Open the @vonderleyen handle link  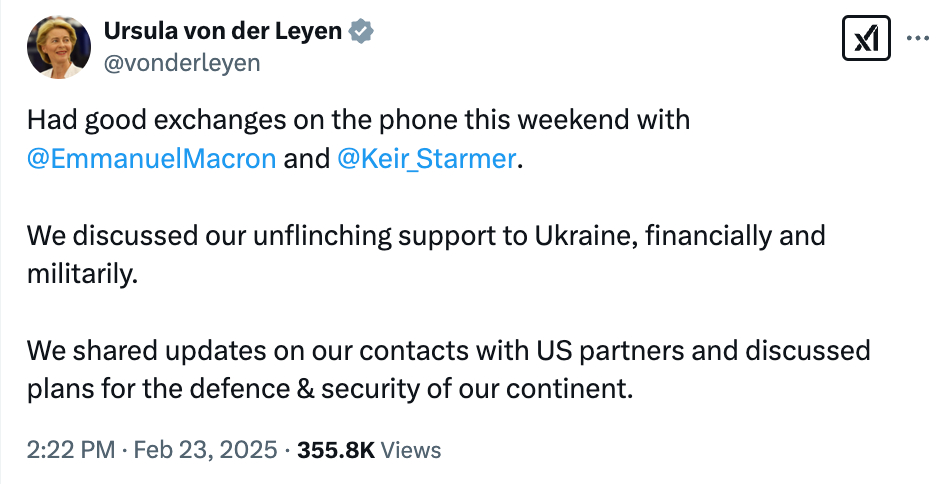tap(182, 62)
